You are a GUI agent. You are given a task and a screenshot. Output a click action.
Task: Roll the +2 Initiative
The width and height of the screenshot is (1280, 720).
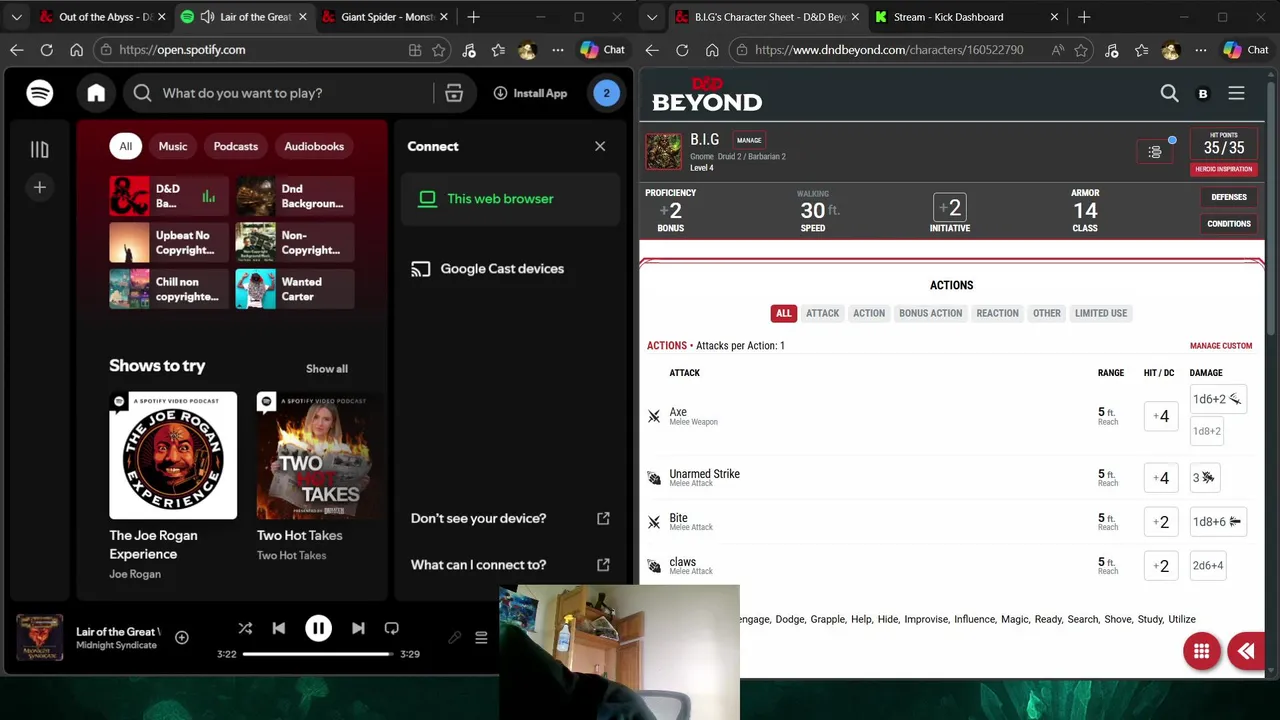point(950,208)
